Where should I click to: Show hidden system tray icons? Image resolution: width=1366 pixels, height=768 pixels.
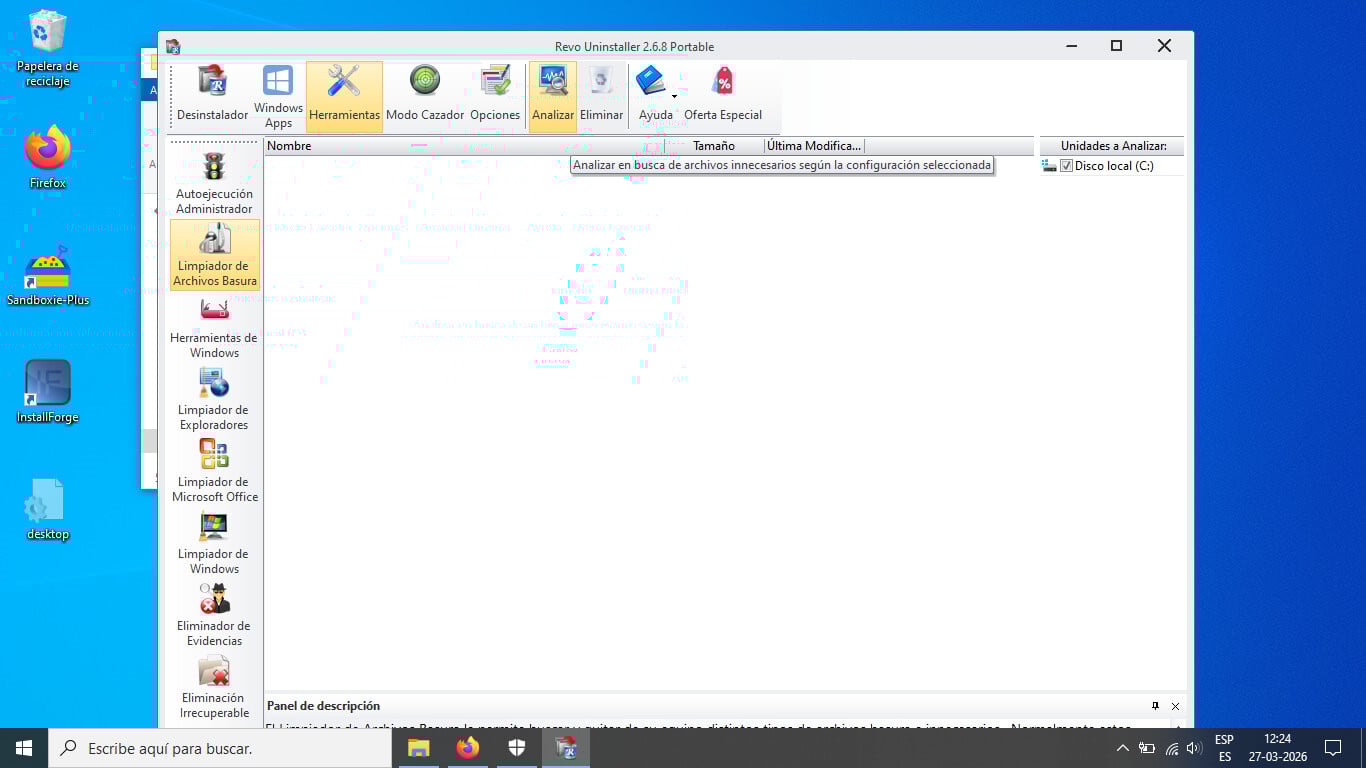(x=1122, y=748)
